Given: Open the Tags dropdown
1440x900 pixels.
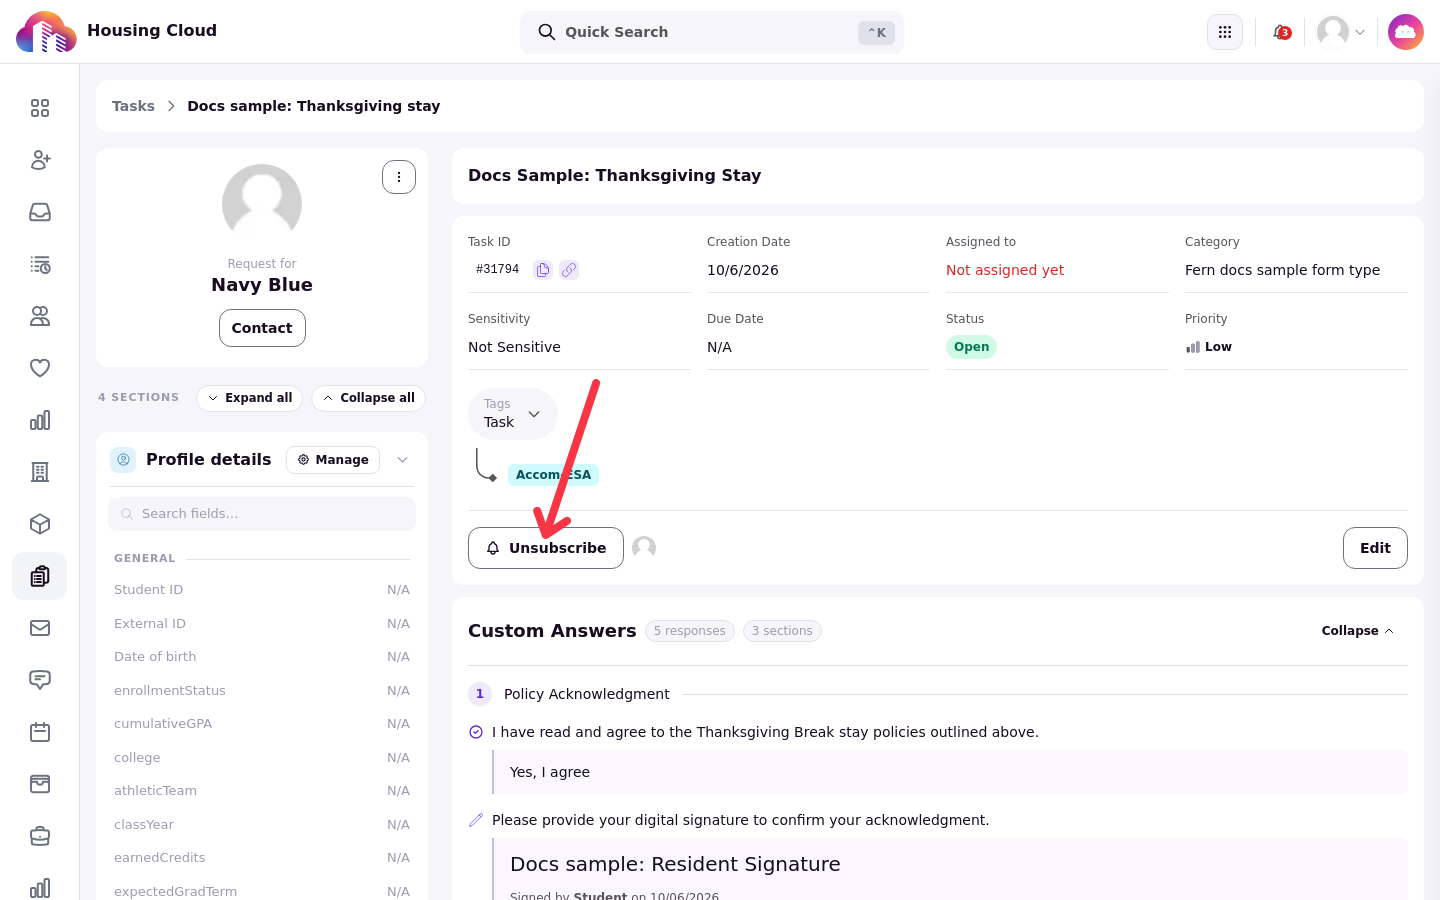Looking at the screenshot, I should [513, 414].
